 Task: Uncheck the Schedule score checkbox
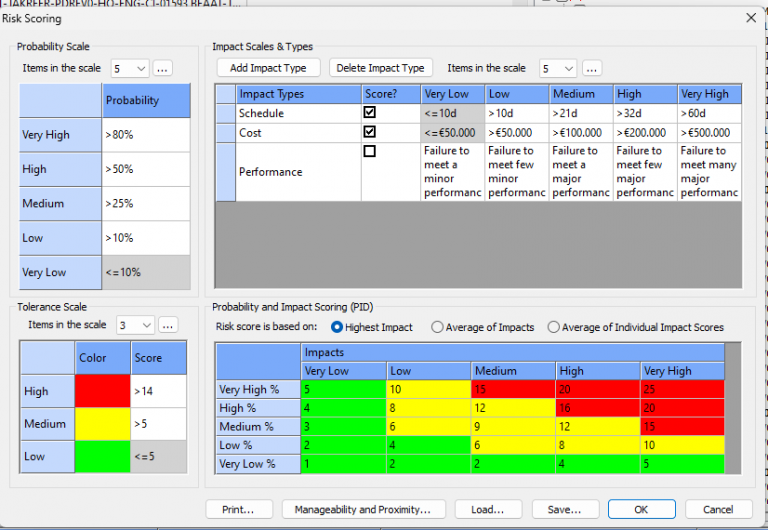(x=370, y=113)
